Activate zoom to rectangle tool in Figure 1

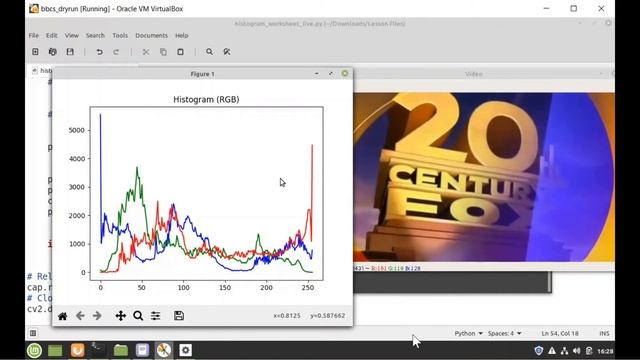(x=138, y=316)
